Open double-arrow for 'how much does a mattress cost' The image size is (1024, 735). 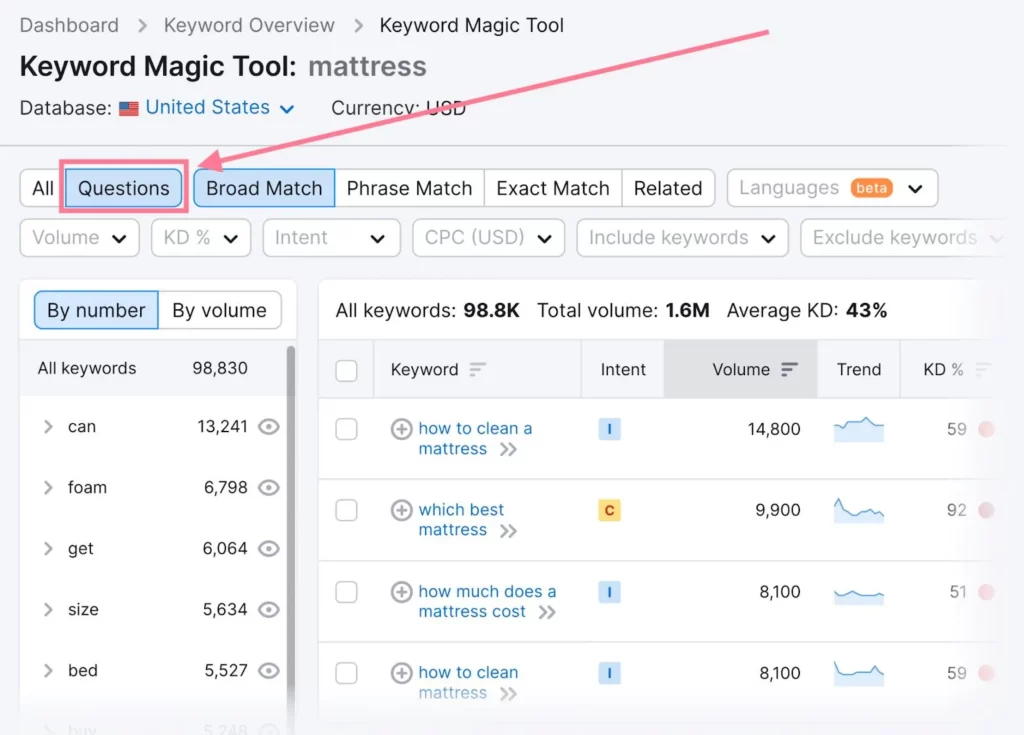547,612
